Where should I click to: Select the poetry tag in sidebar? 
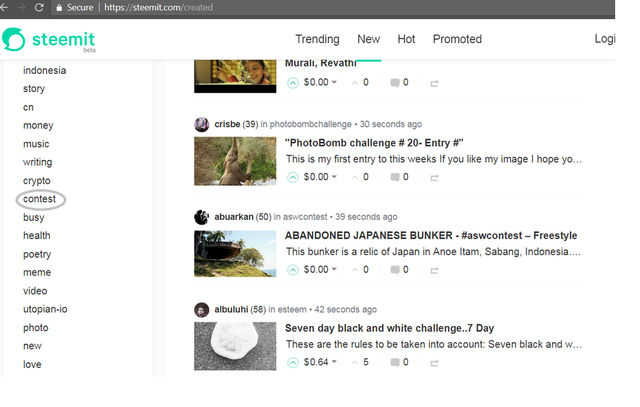pos(37,254)
